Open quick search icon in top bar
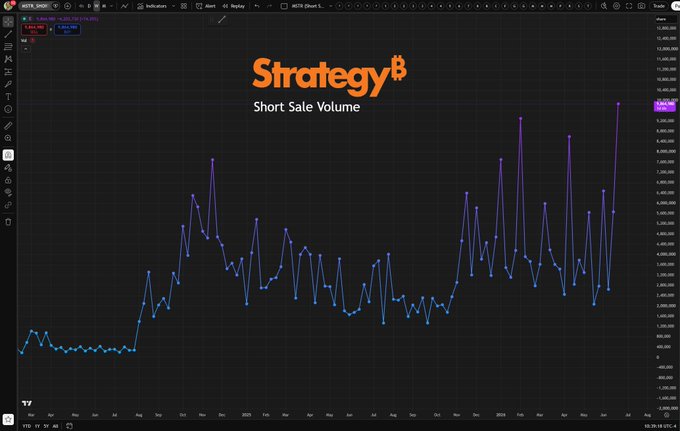 pyautogui.click(x=604, y=6)
